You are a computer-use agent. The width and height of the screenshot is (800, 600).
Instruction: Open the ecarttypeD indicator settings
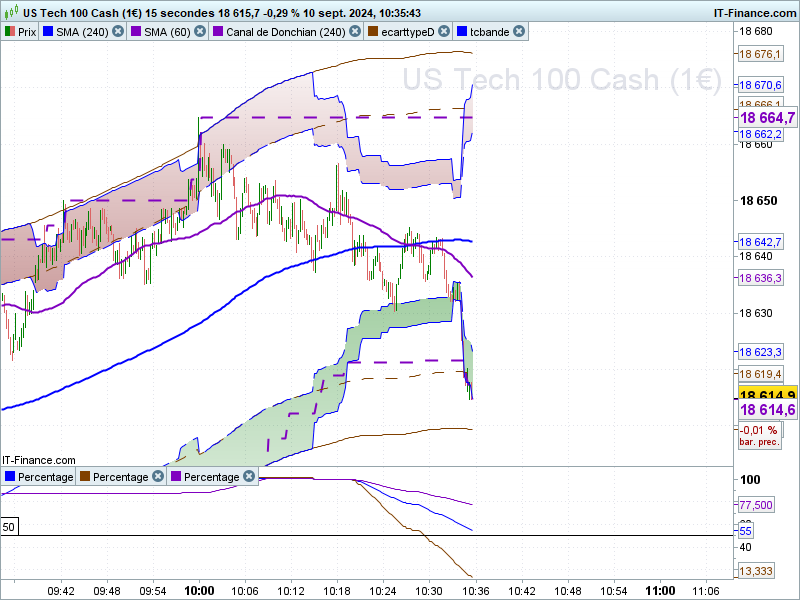408,32
